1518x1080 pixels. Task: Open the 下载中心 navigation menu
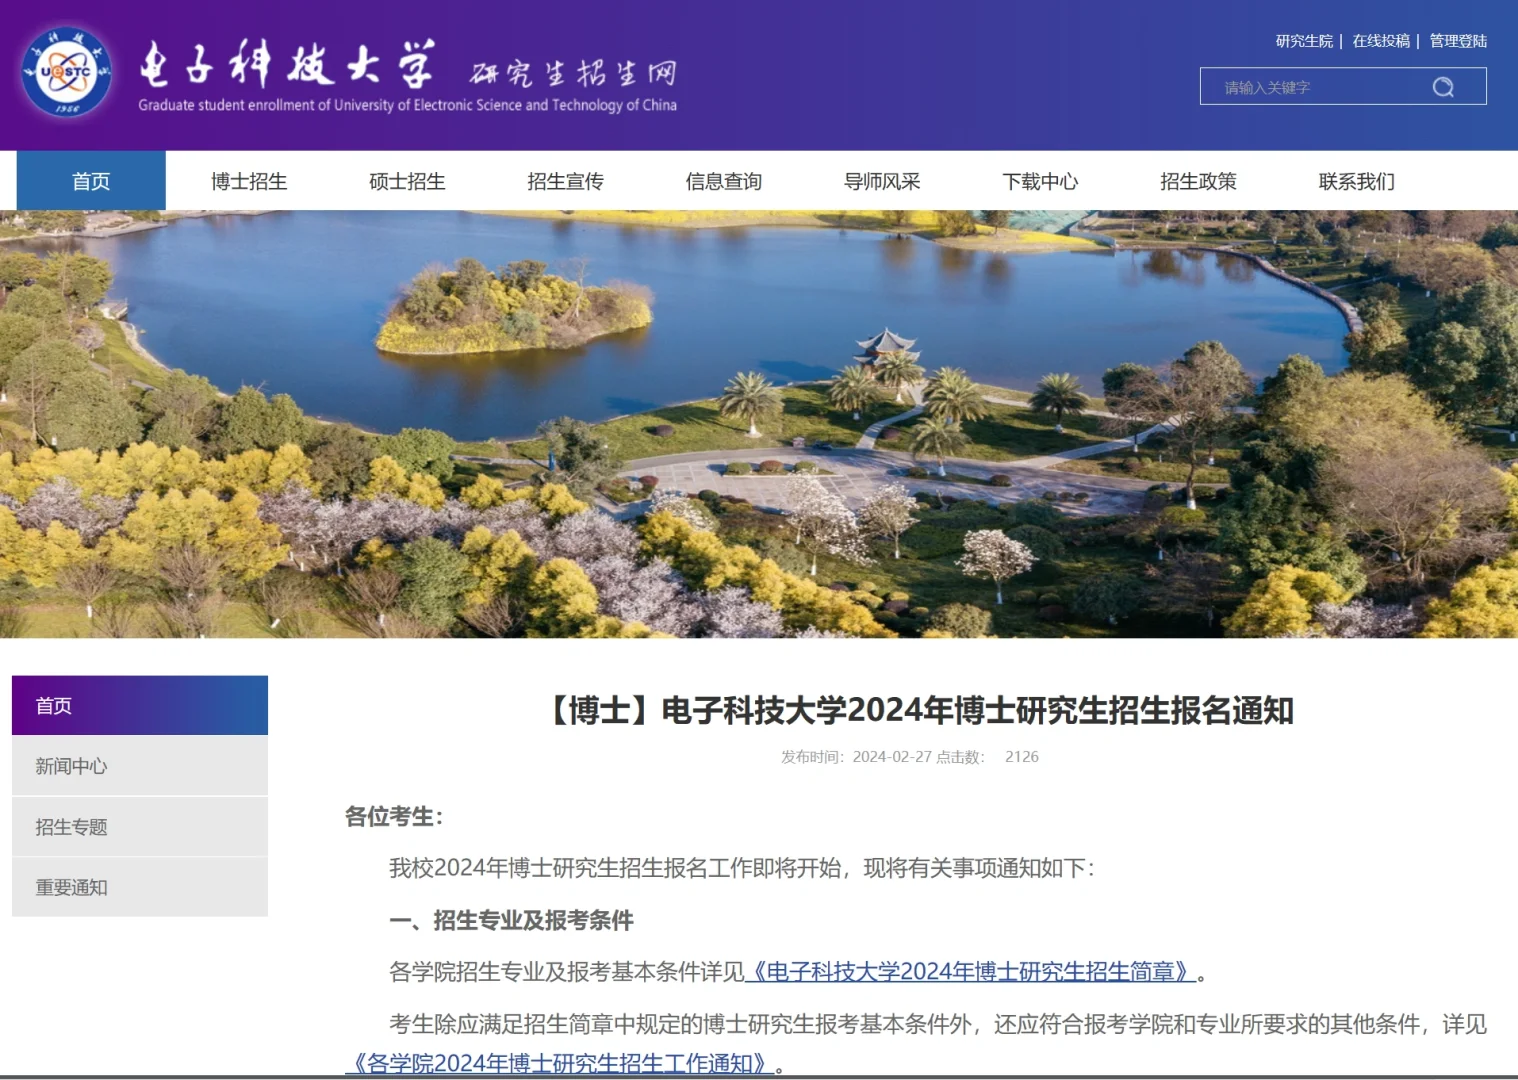click(x=1040, y=181)
